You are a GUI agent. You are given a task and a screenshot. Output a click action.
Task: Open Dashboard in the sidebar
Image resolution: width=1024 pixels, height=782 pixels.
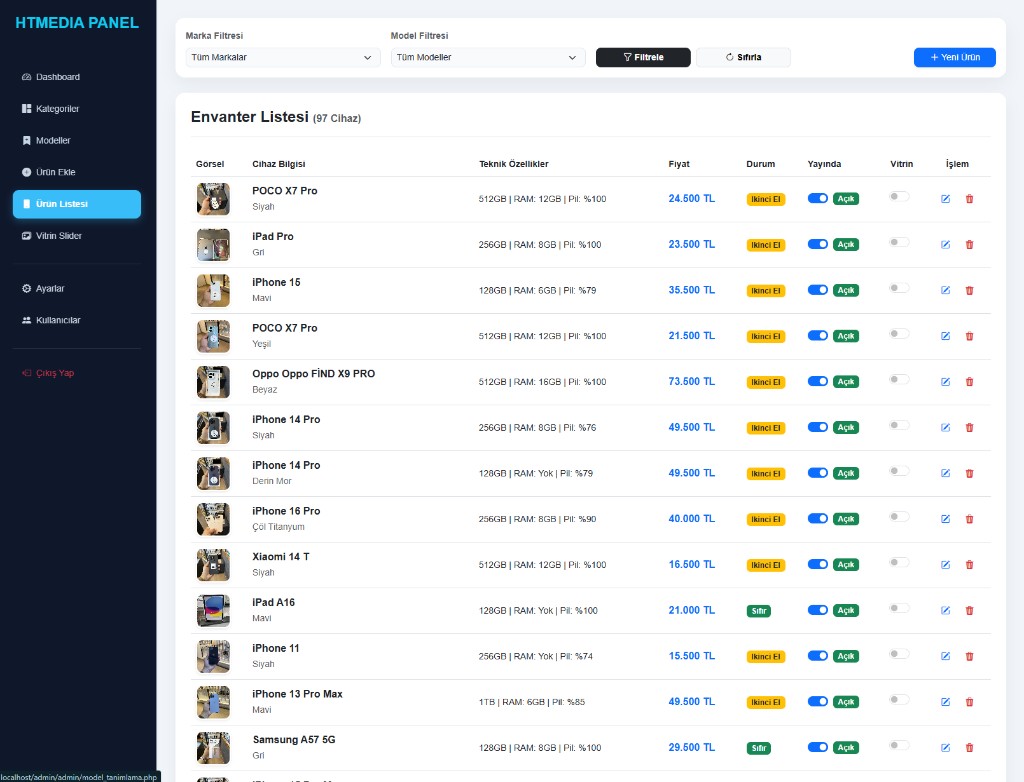77,77
